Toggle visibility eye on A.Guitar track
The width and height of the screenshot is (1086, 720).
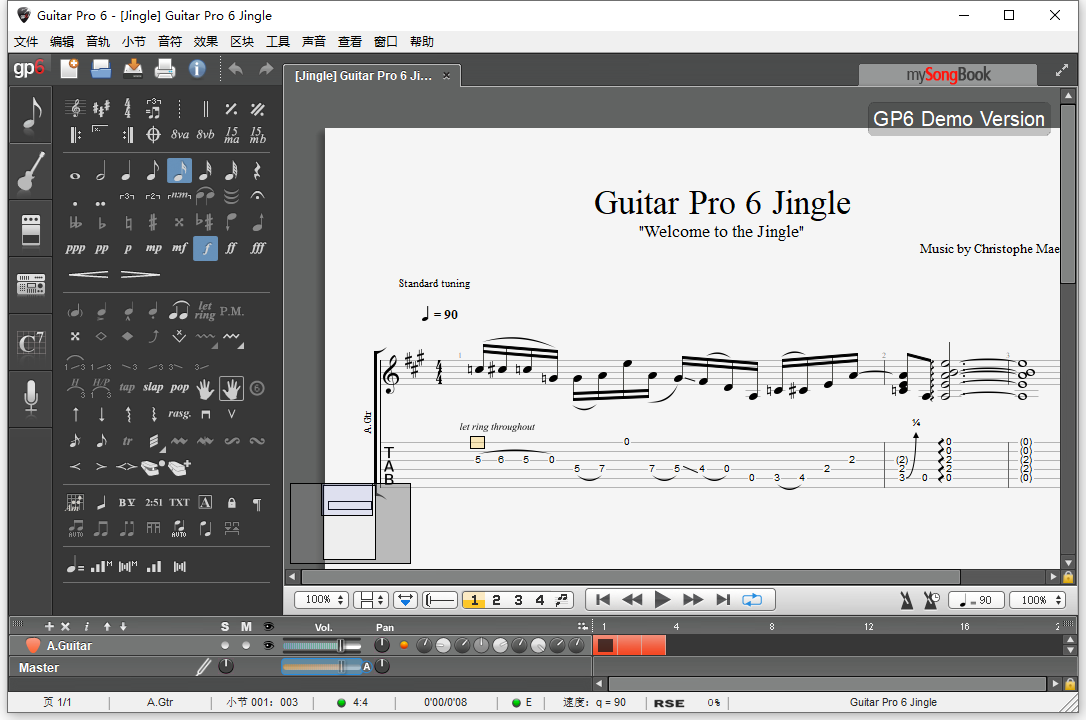tap(266, 645)
